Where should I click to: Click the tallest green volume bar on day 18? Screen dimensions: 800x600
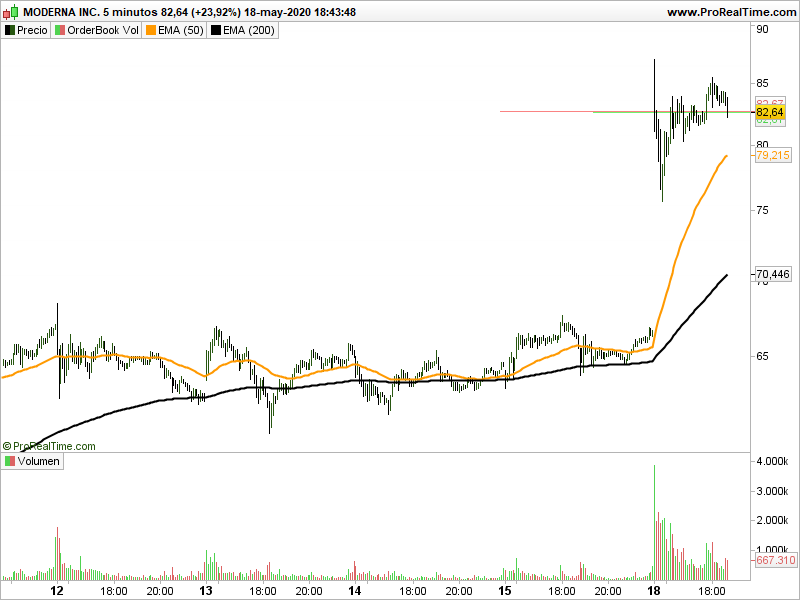654,522
